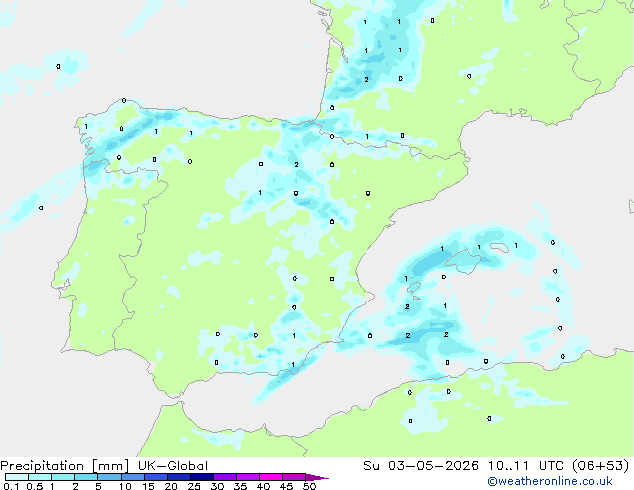Click the 20–25 mm dark blue legend swatch
This screenshot has width=634, height=490.
click(178, 477)
